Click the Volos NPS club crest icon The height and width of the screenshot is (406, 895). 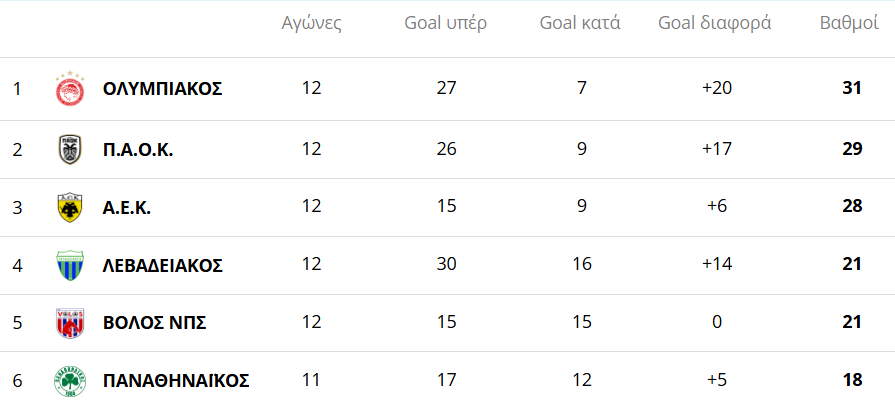click(70, 323)
